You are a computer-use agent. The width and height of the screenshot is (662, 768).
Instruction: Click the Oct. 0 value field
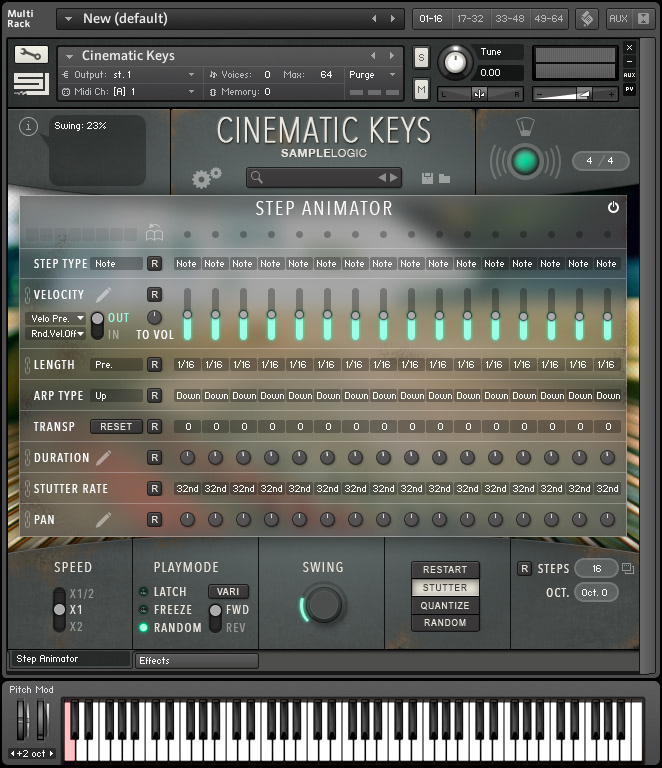pos(596,592)
